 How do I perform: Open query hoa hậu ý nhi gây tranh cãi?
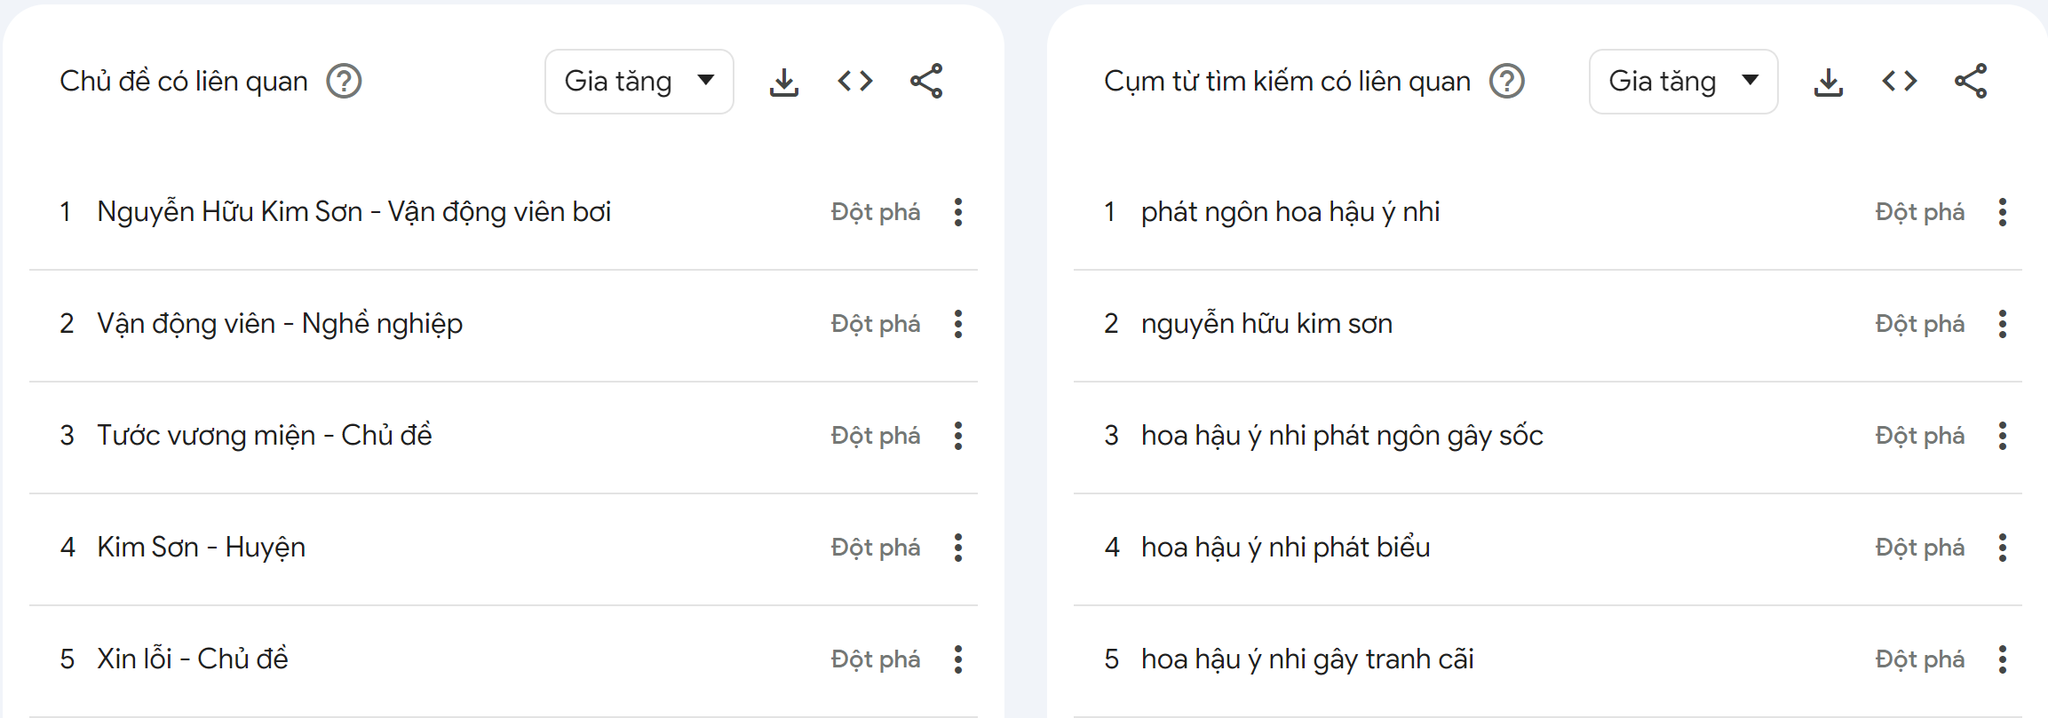(x=1307, y=660)
